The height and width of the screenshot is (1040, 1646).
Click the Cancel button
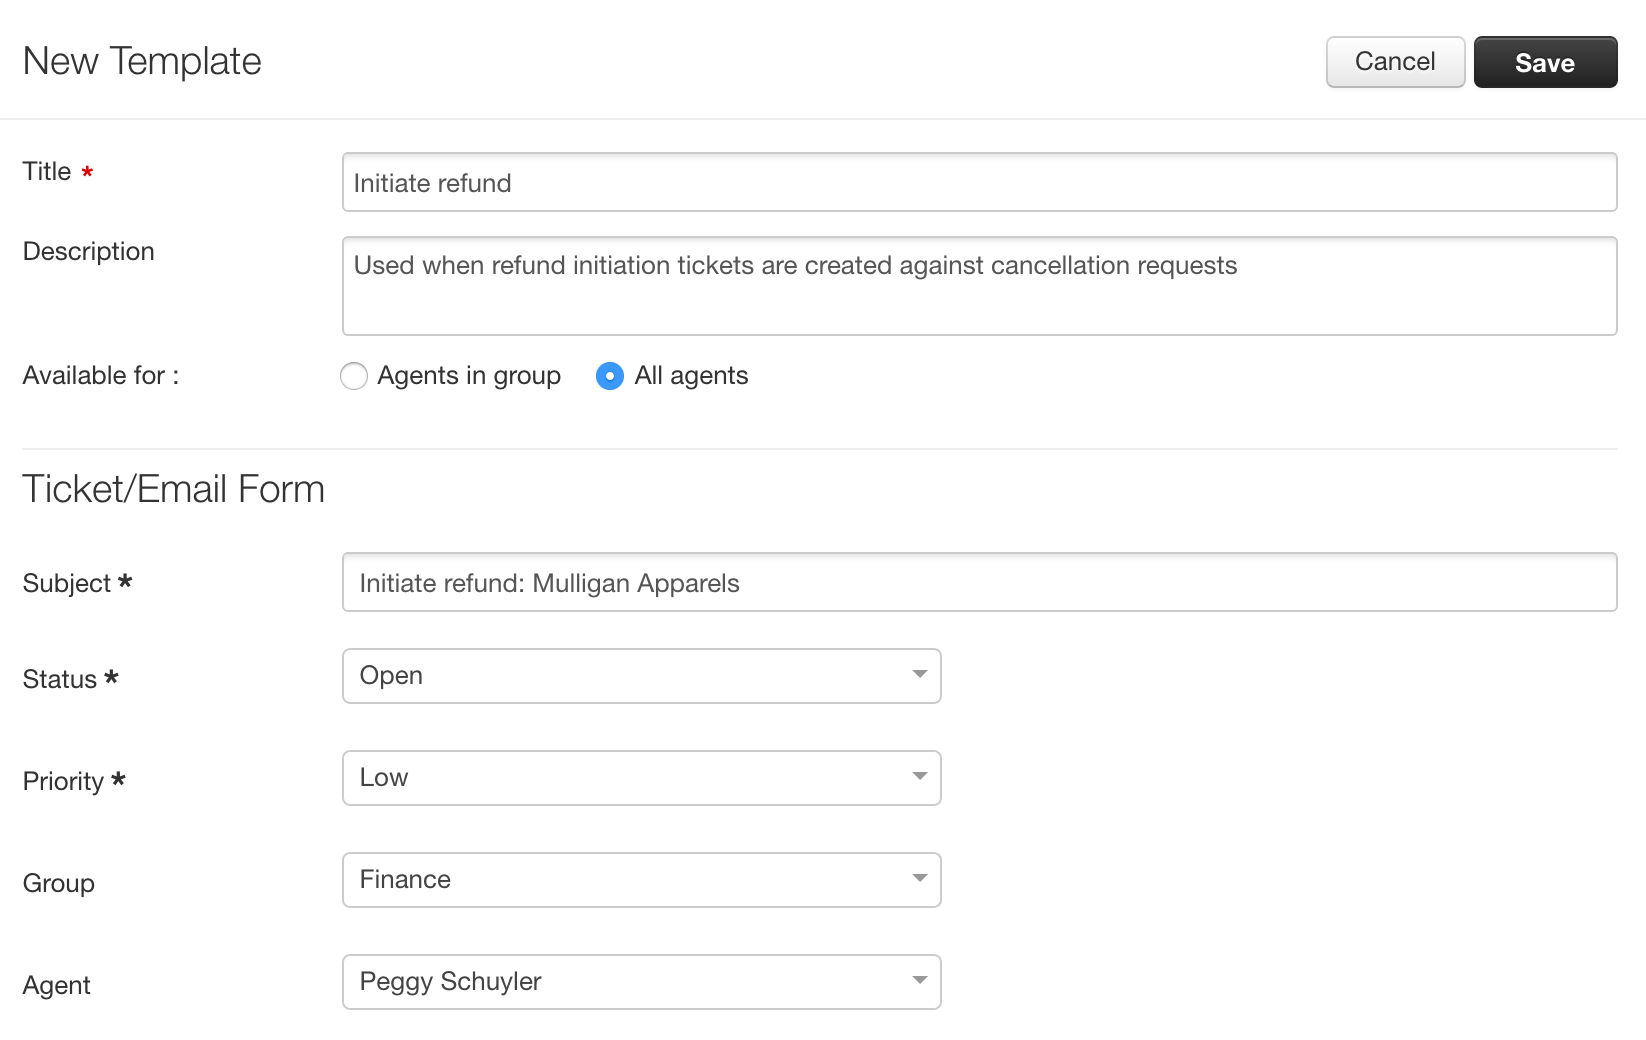tap(1395, 62)
